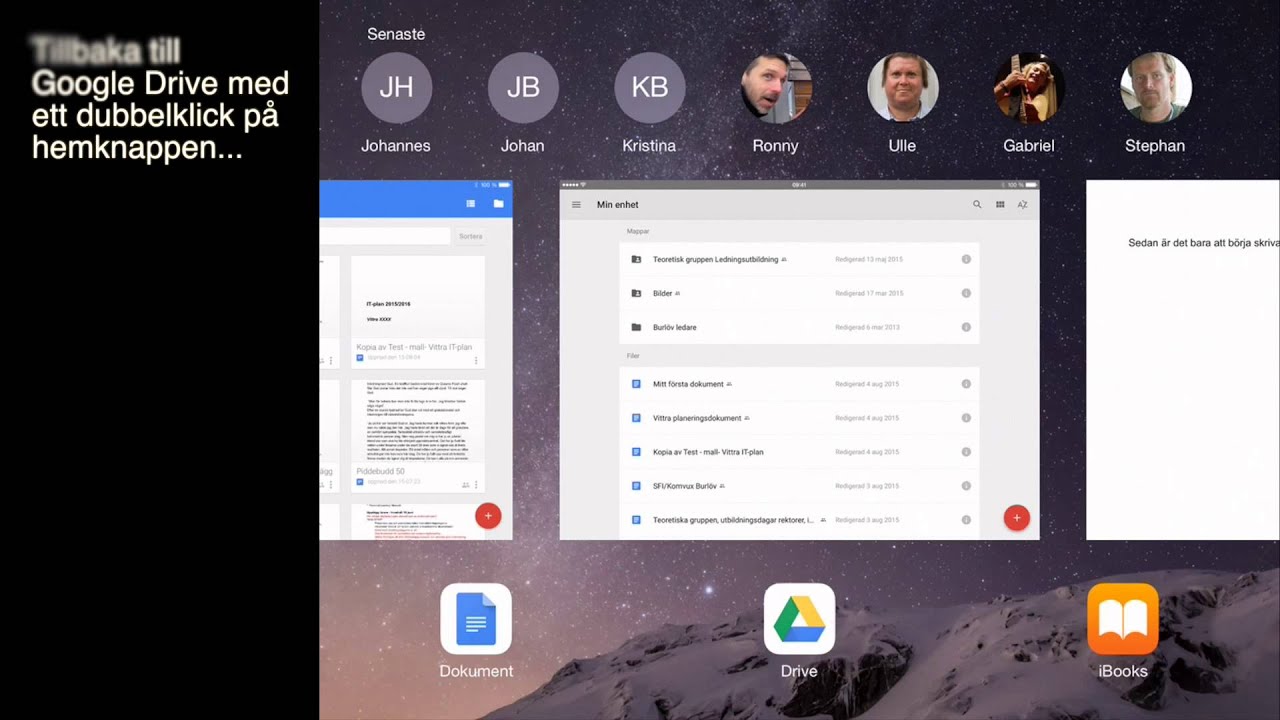Open the Drive app icon
This screenshot has height=720, width=1280.
tap(799, 619)
